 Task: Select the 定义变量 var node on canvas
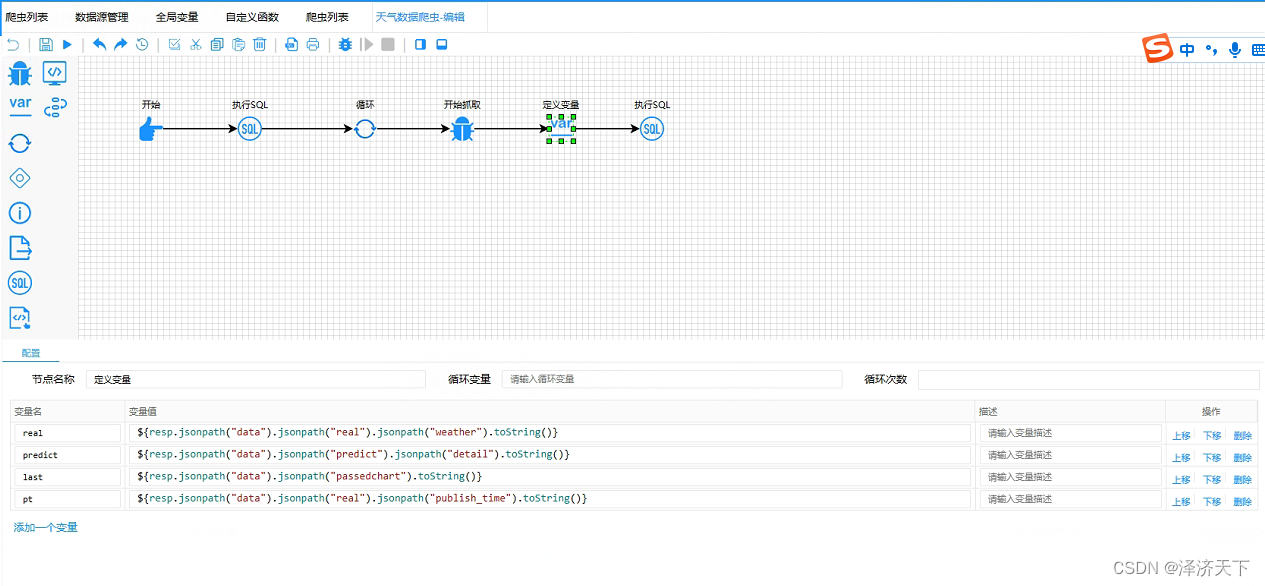561,128
